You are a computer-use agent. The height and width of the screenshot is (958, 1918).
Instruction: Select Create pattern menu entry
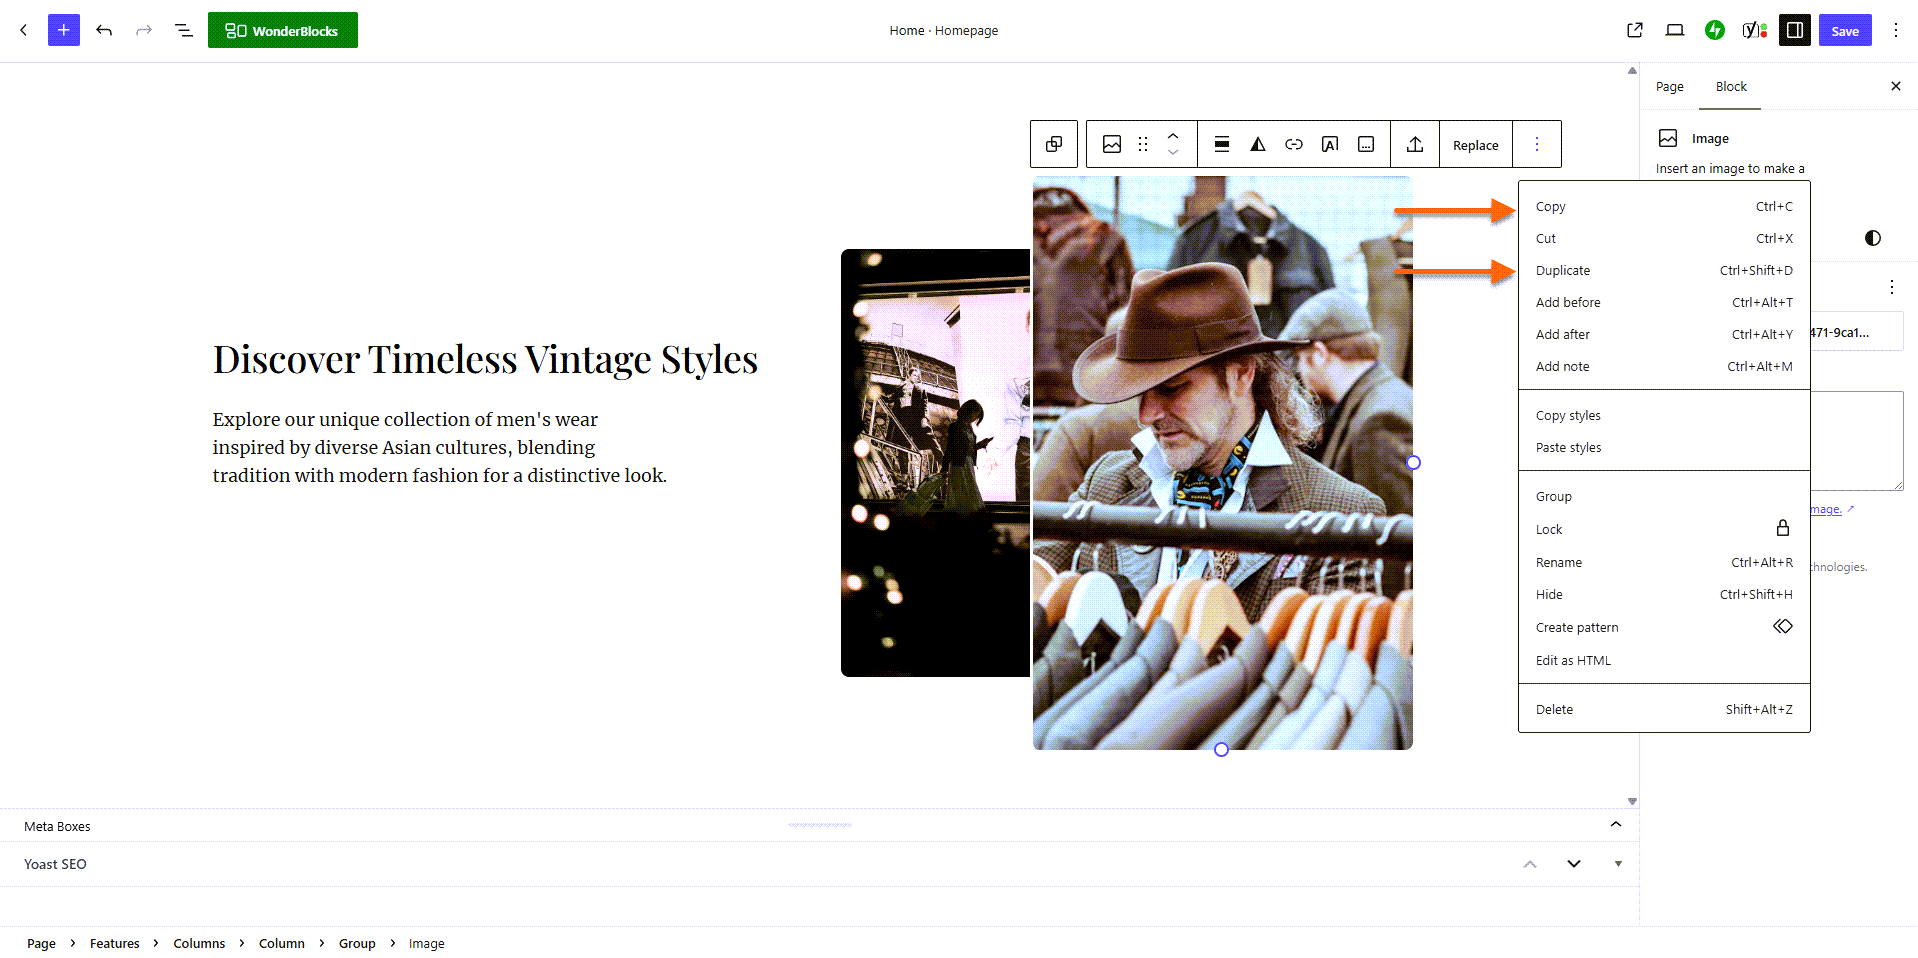(x=1664, y=627)
